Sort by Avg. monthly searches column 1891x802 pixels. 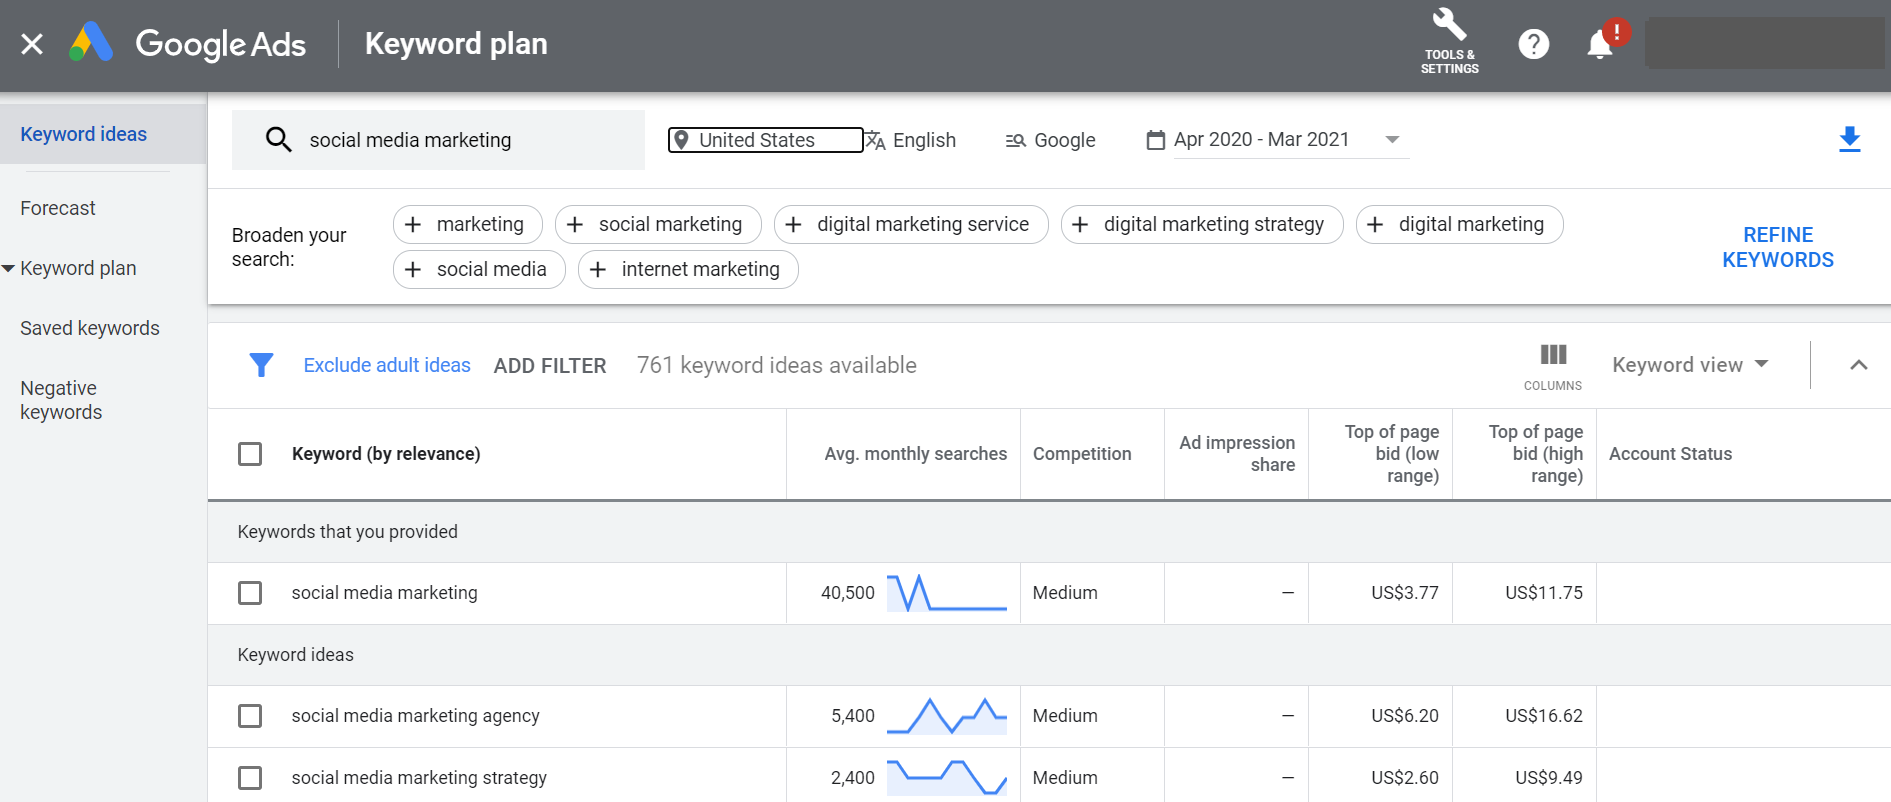(915, 454)
